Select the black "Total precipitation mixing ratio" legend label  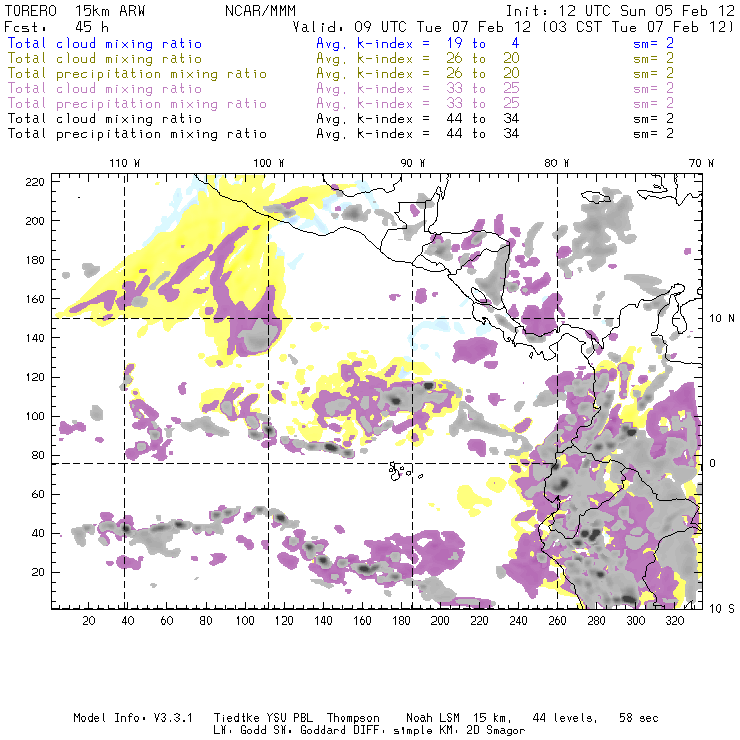137,135
